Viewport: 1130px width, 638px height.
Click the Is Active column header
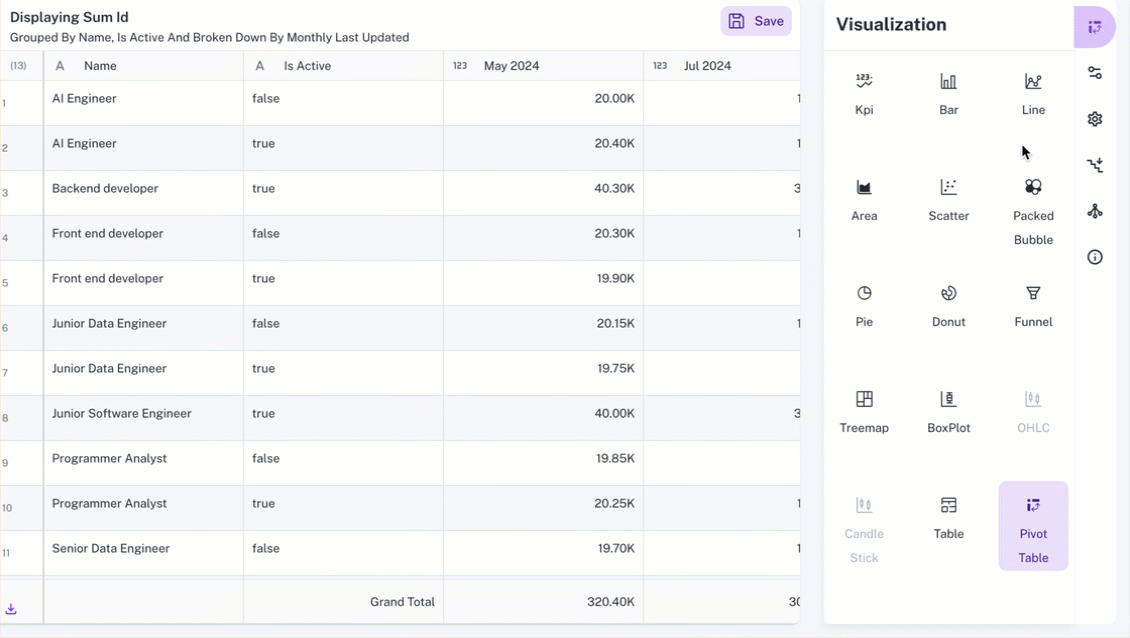point(343,66)
